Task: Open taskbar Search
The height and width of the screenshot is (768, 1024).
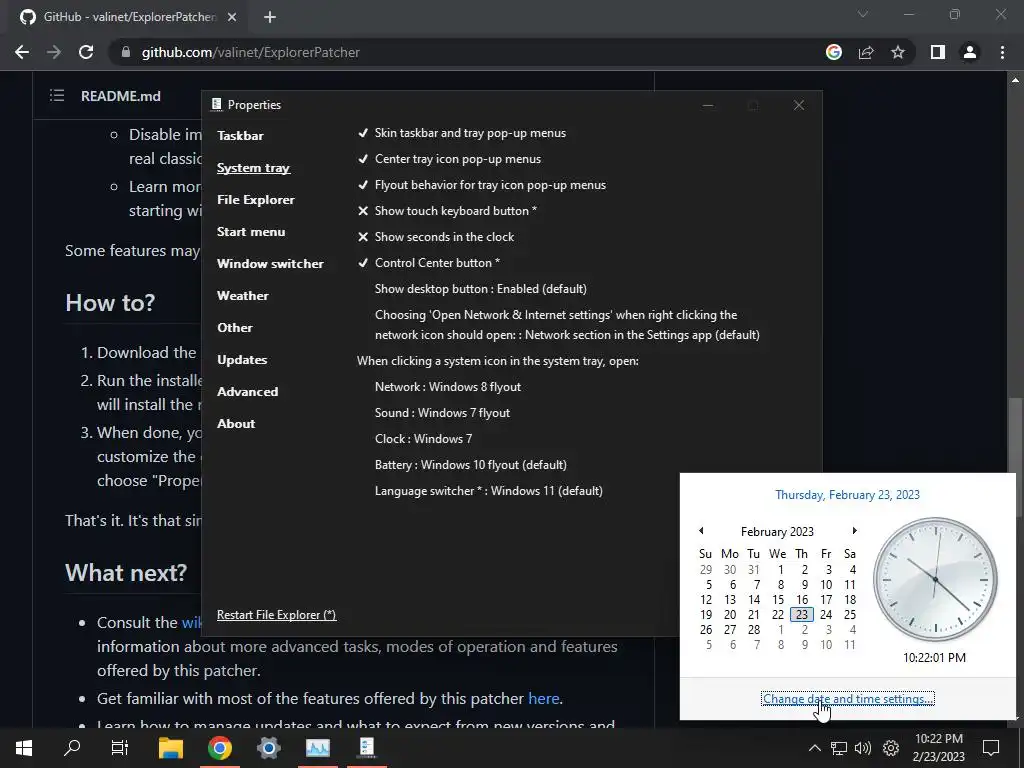Action: coord(72,748)
